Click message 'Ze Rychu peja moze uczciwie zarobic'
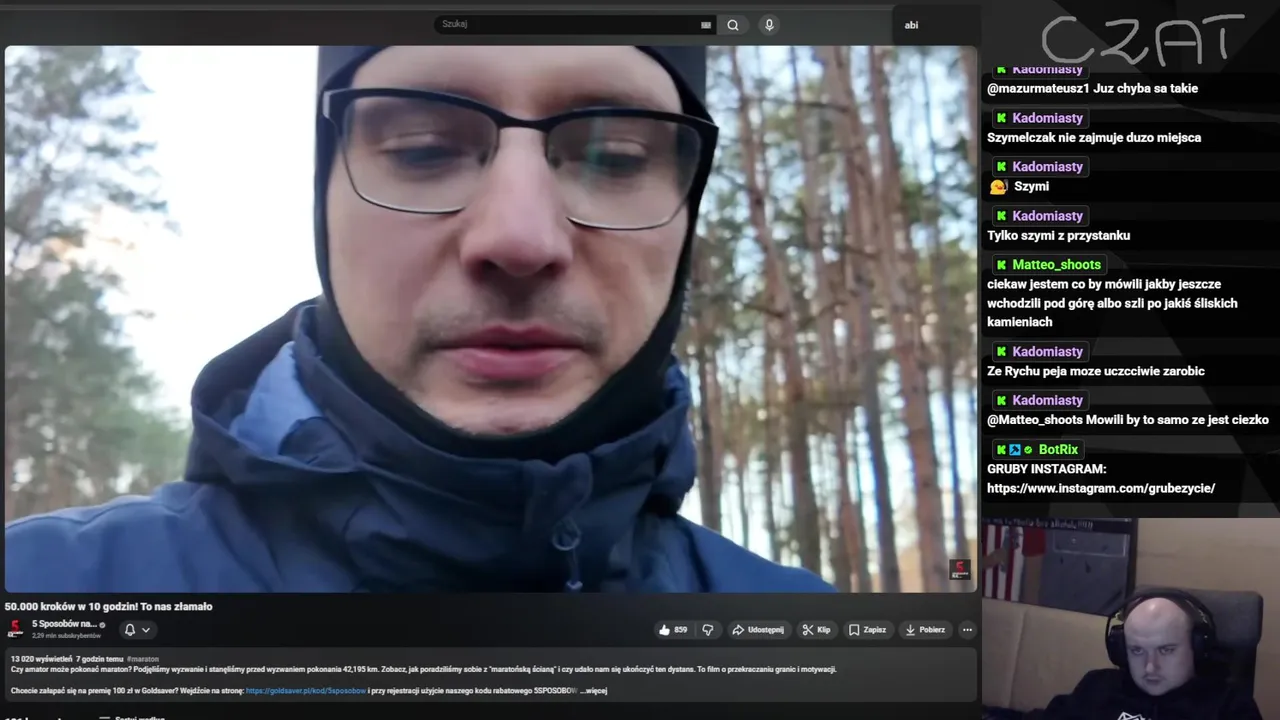This screenshot has width=1280, height=720. pos(1096,372)
